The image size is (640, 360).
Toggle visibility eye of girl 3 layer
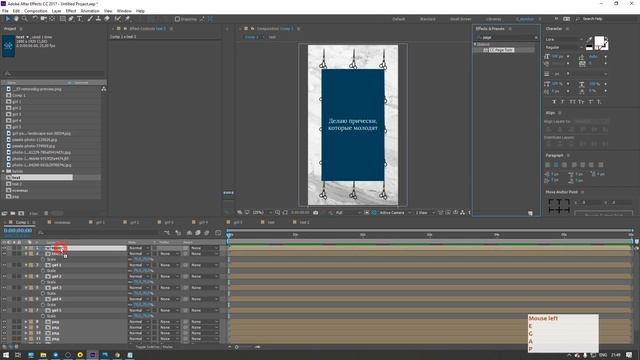[4, 288]
